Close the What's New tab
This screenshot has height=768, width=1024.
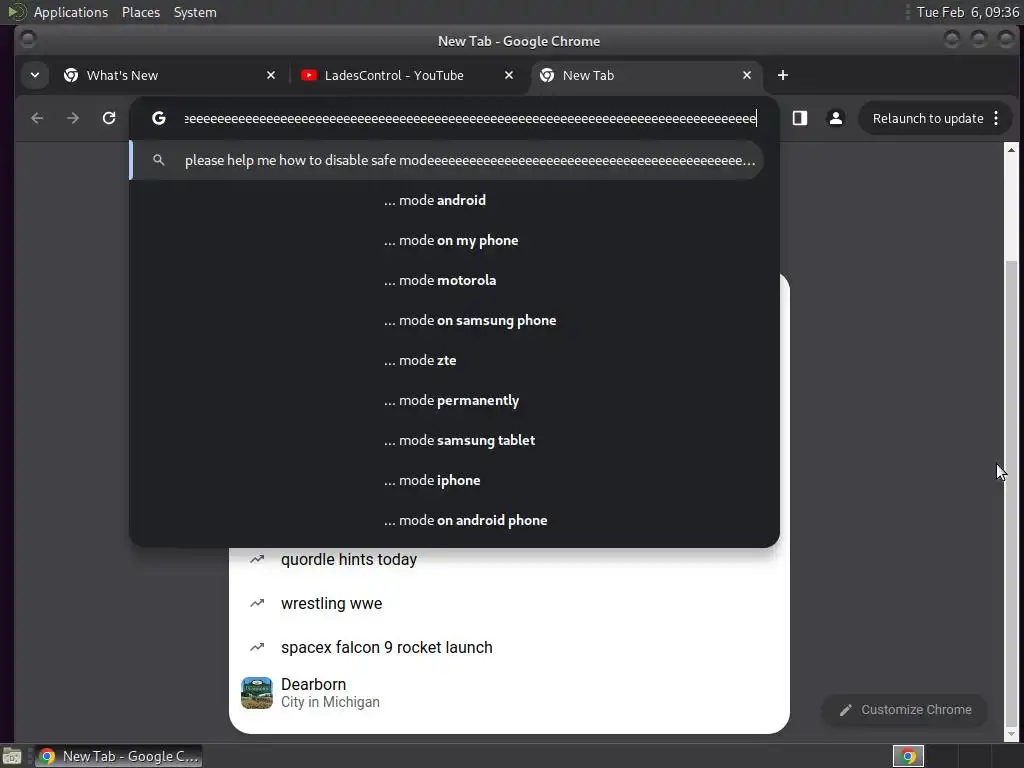[271, 75]
